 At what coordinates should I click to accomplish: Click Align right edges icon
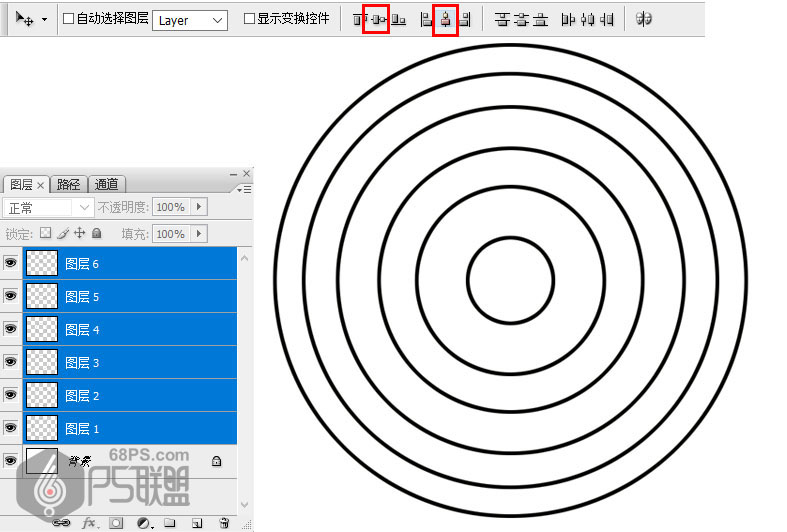(465, 20)
